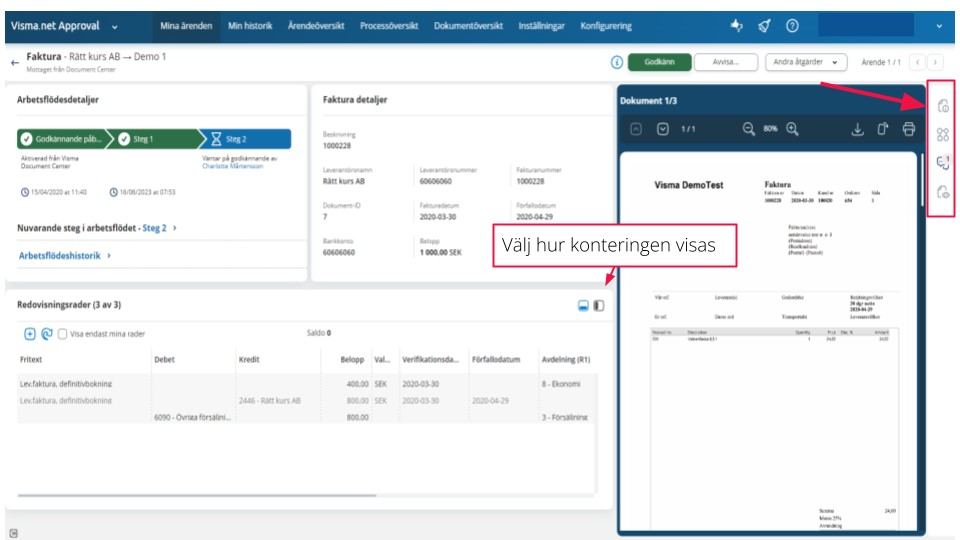The image size is (960, 540).
Task: Click cell 6090 - Övriga försälni...
Action: tap(192, 417)
